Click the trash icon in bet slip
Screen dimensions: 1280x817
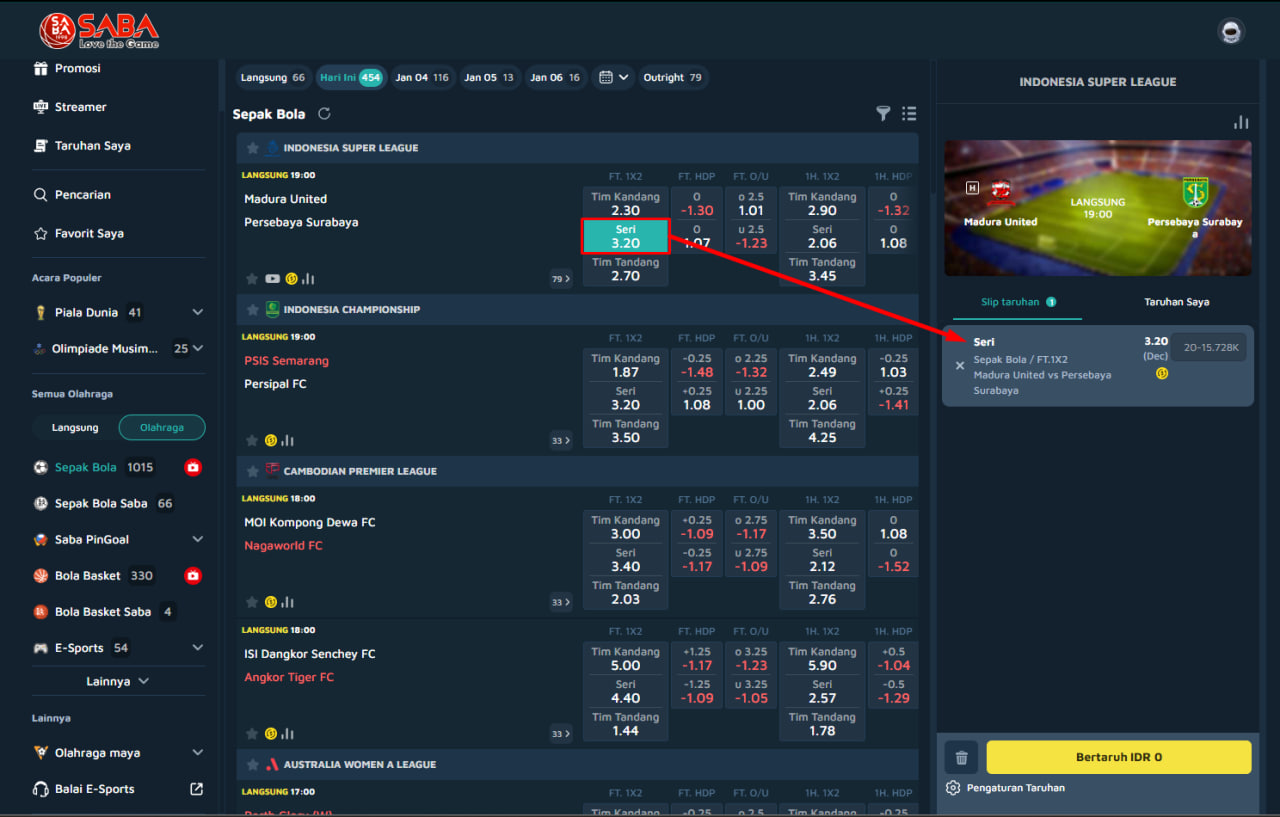(x=961, y=758)
